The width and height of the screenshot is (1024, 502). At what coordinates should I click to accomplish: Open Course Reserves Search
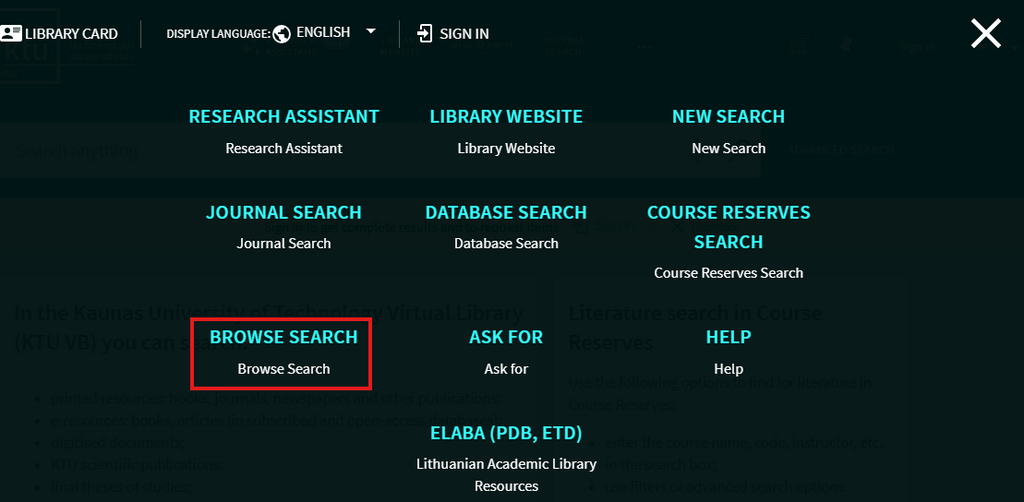(x=728, y=227)
